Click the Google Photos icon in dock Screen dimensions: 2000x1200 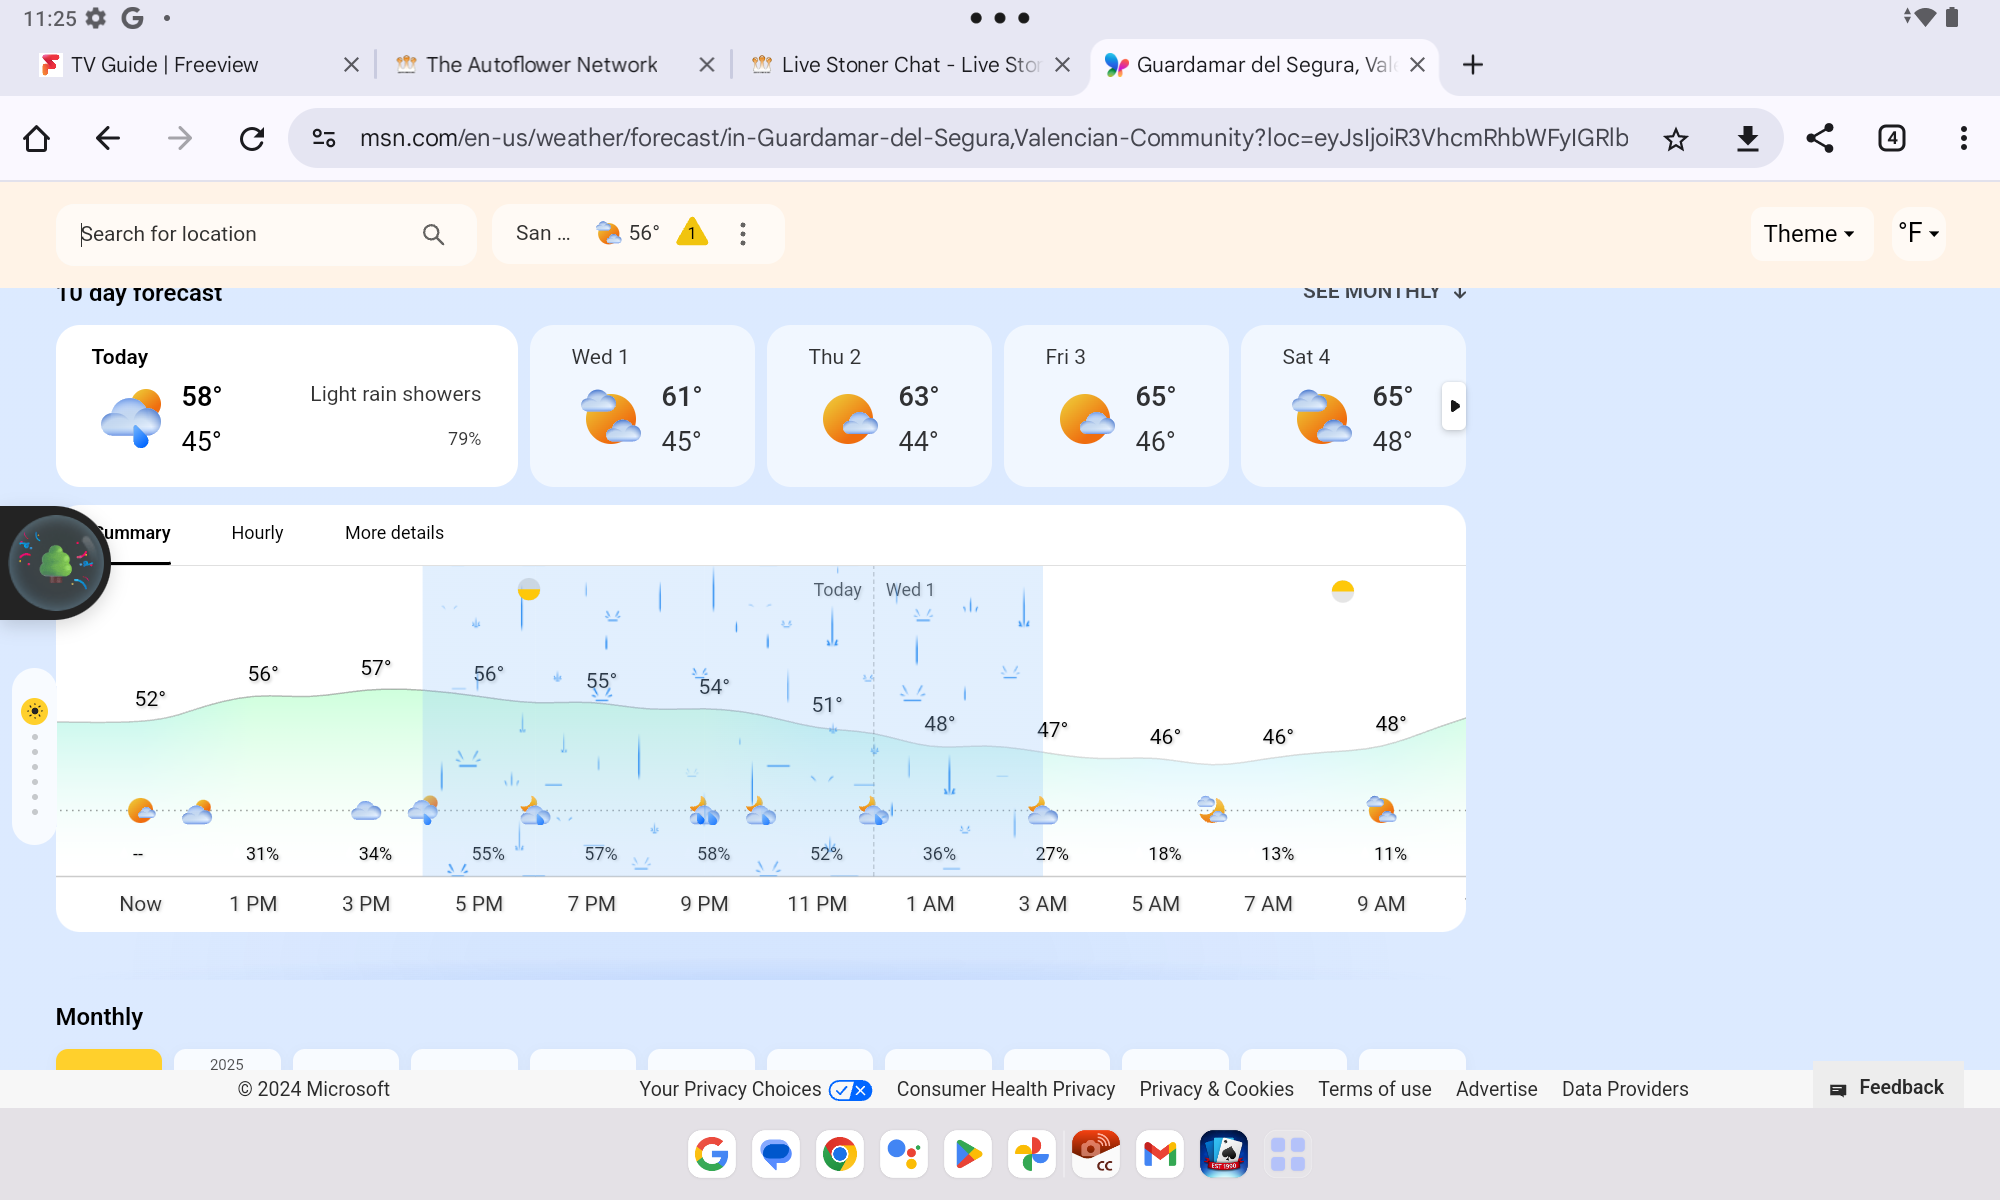pos(1031,1153)
